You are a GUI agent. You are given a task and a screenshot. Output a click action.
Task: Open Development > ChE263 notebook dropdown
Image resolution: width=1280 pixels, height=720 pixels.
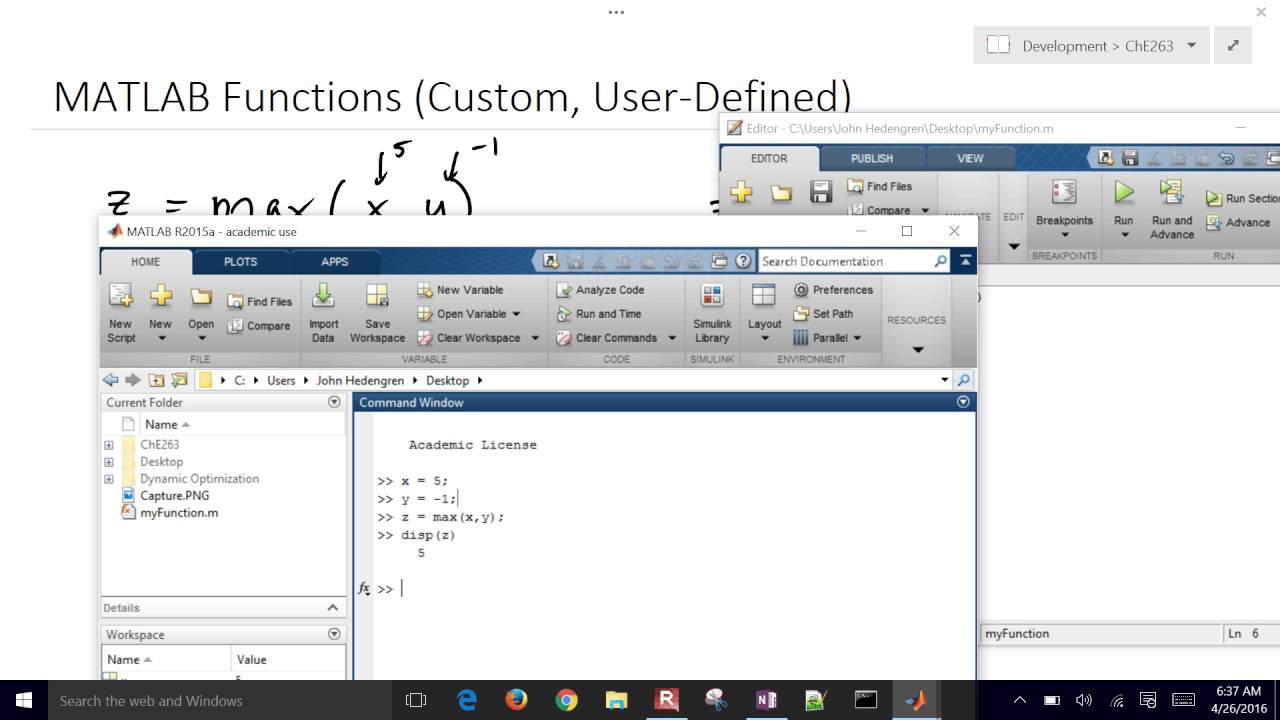pyautogui.click(x=1192, y=45)
